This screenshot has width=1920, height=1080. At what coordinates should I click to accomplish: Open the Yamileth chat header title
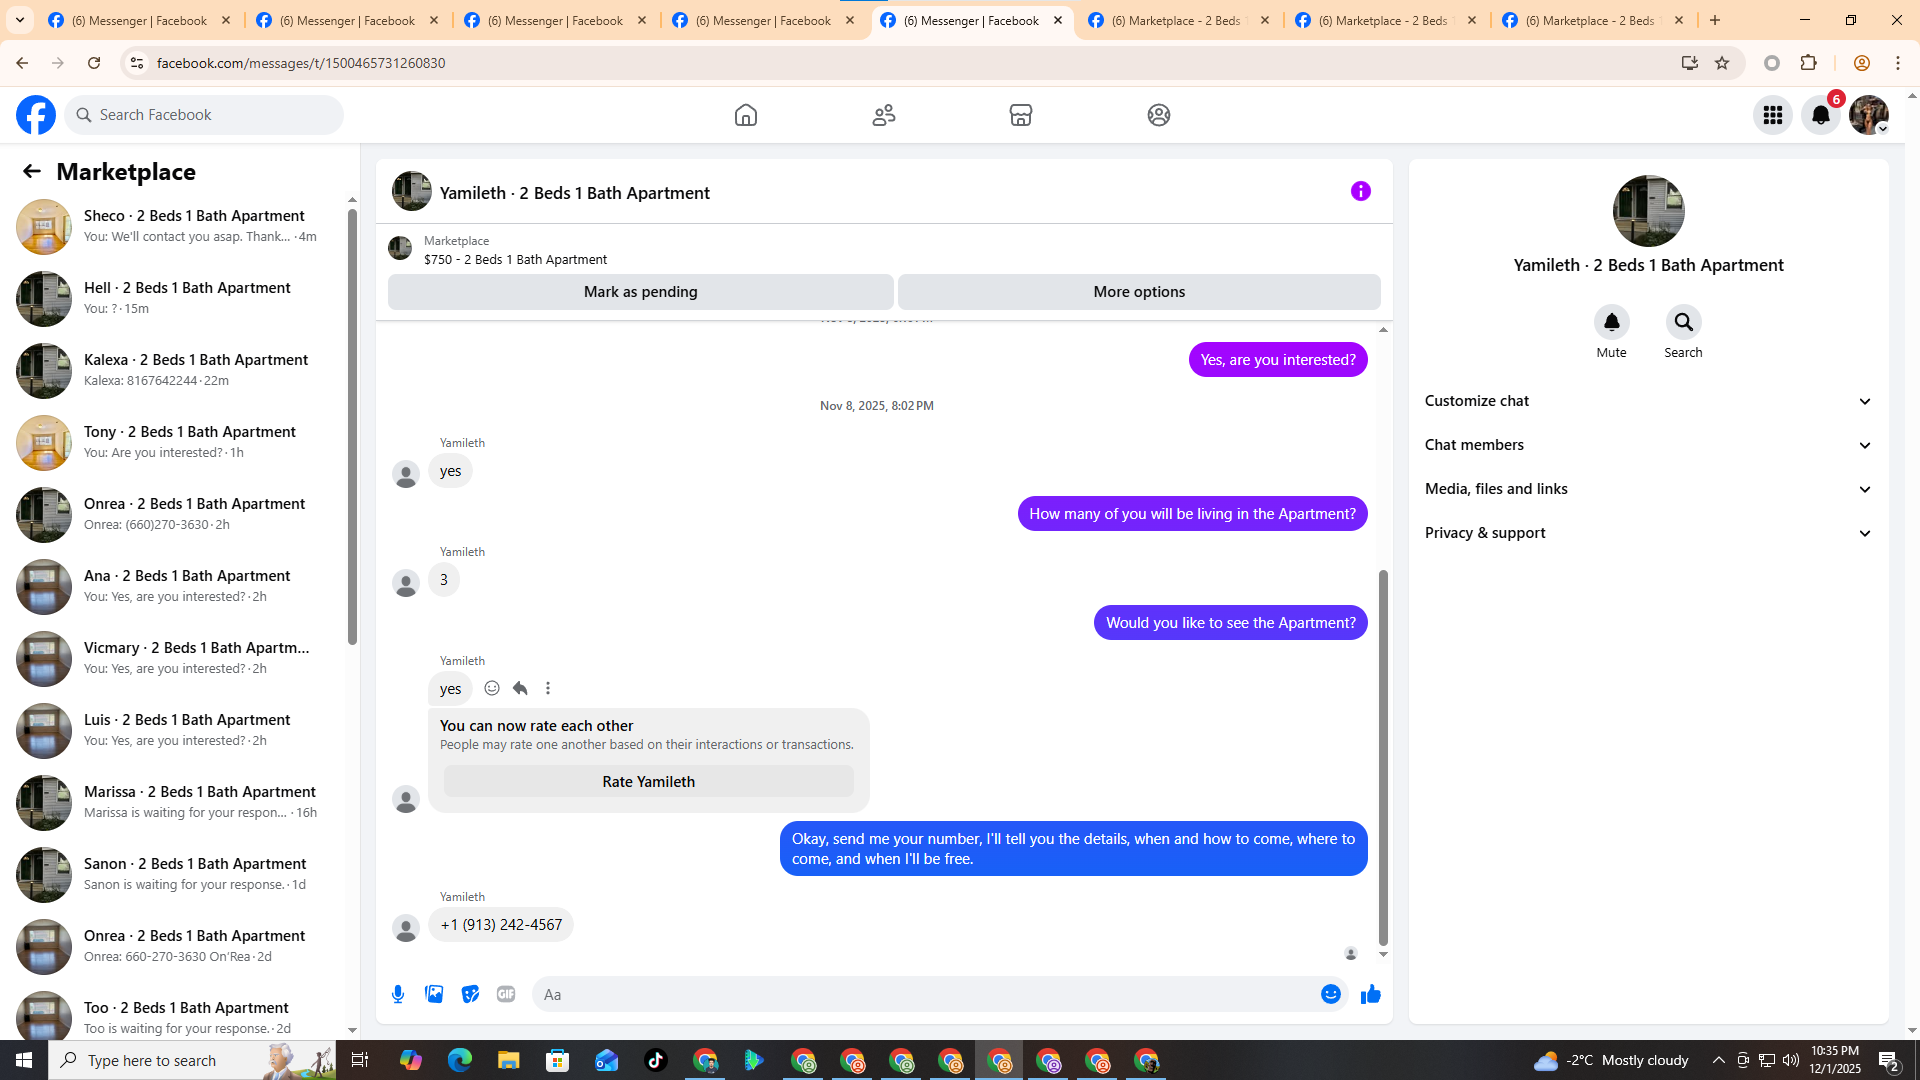575,193
